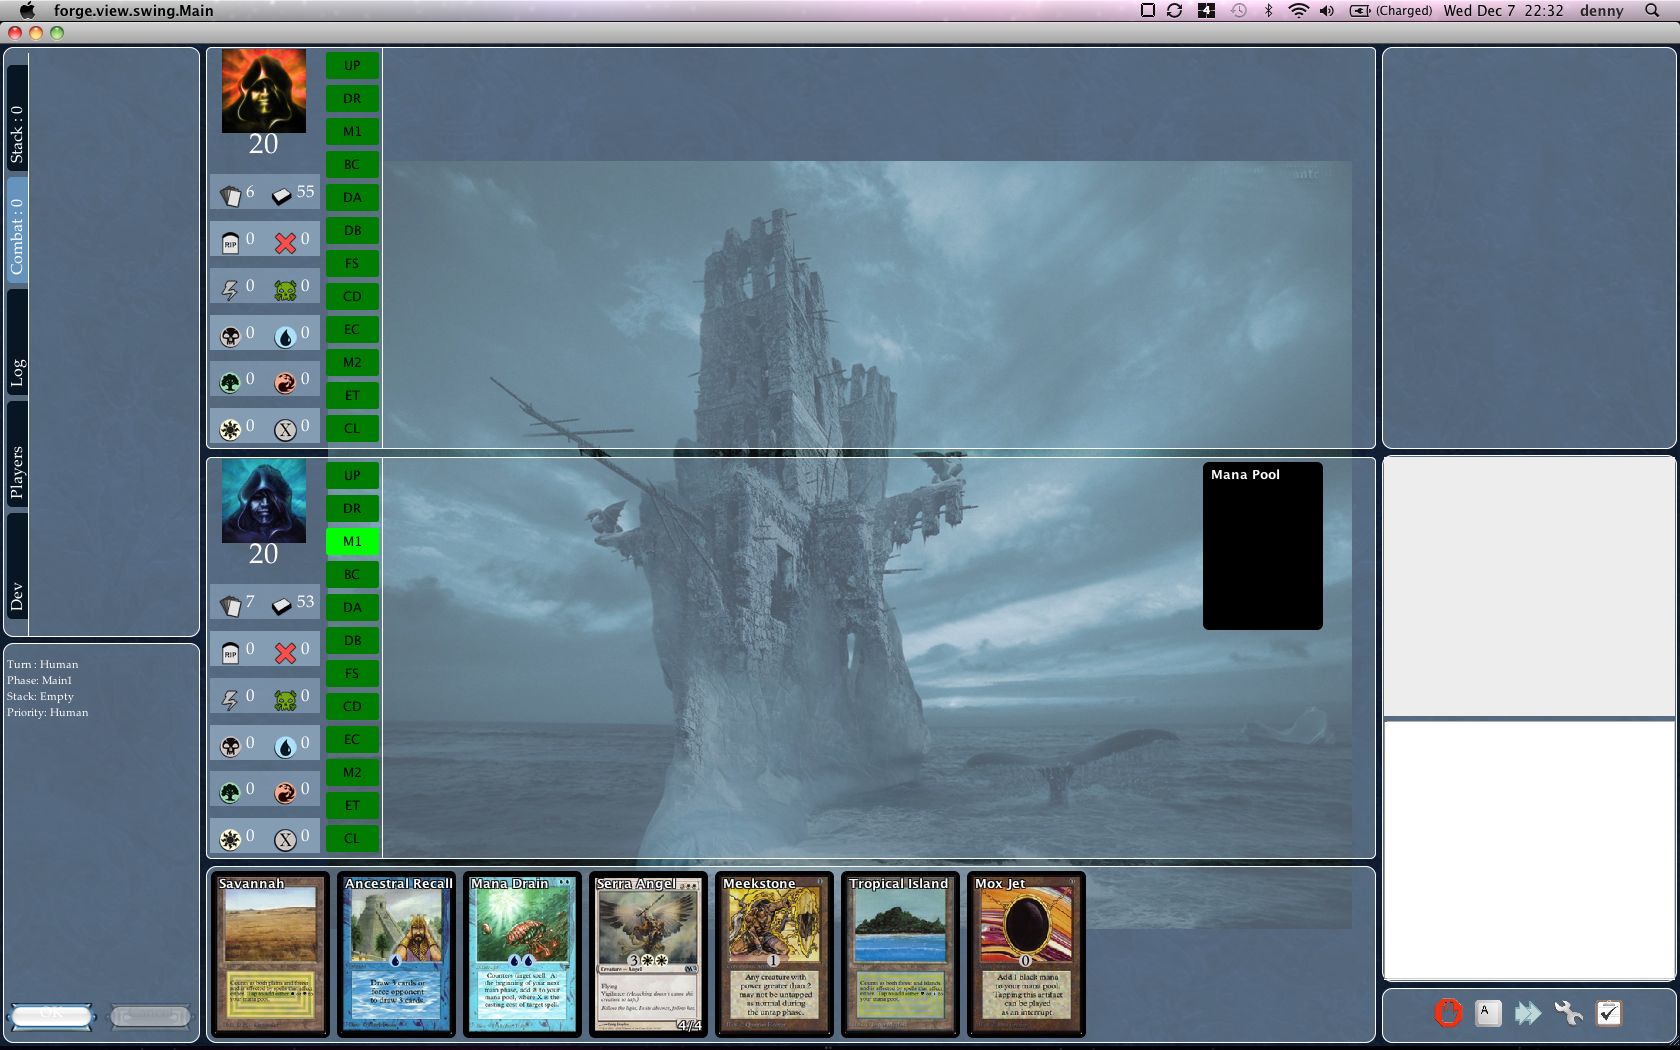Click the opponent's library deck icon
The width and height of the screenshot is (1680, 1050).
(x=282, y=195)
